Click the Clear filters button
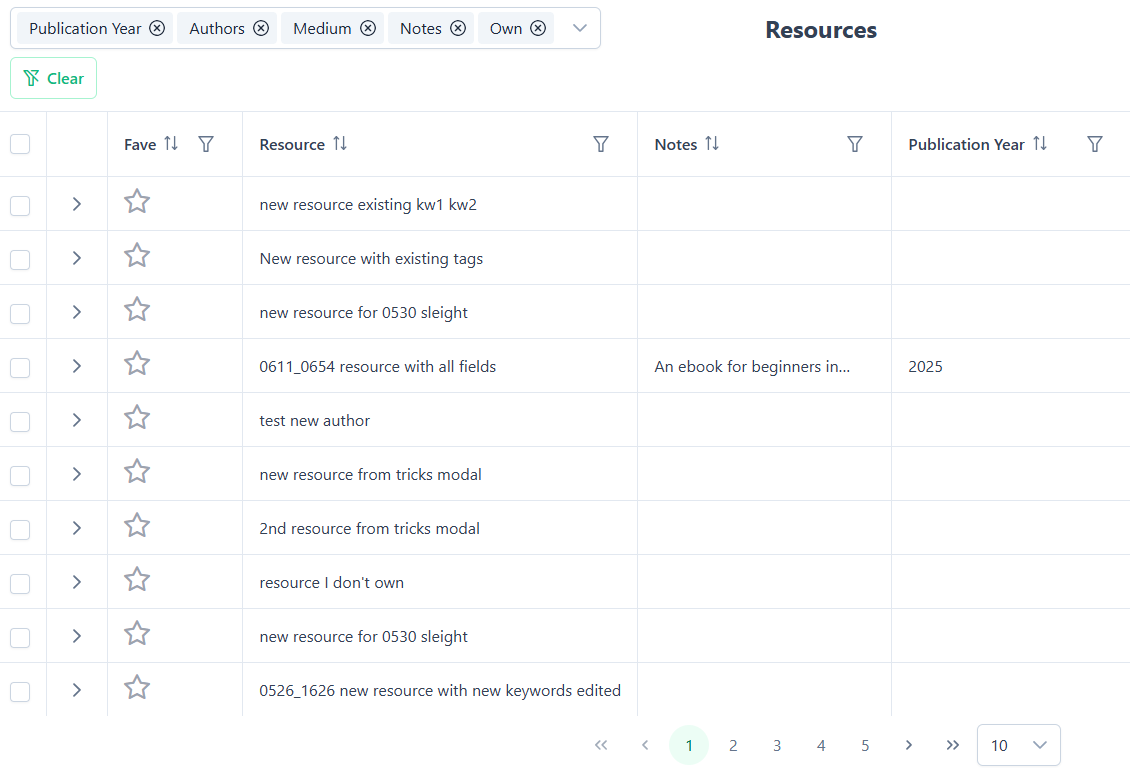This screenshot has height=768, width=1130. (53, 77)
